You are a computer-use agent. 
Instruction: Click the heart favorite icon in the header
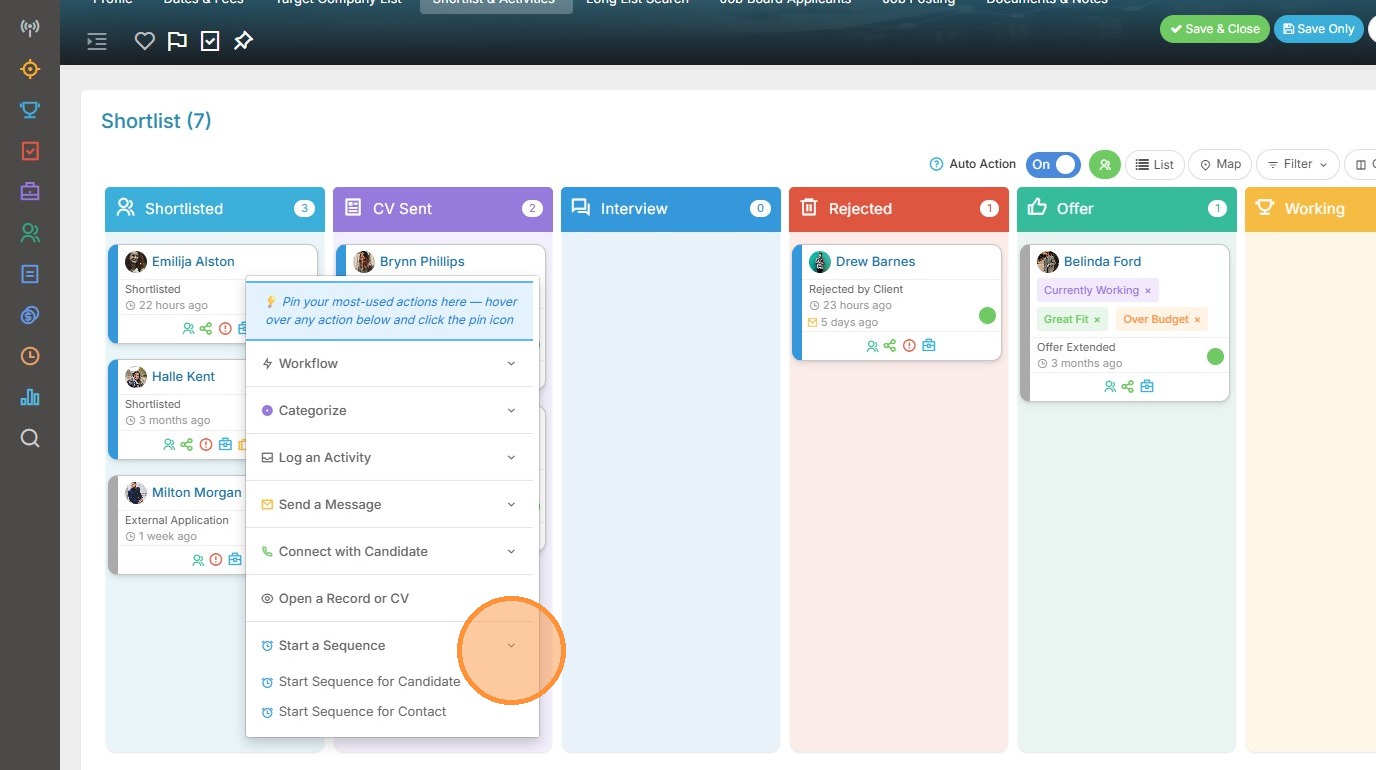(x=145, y=41)
